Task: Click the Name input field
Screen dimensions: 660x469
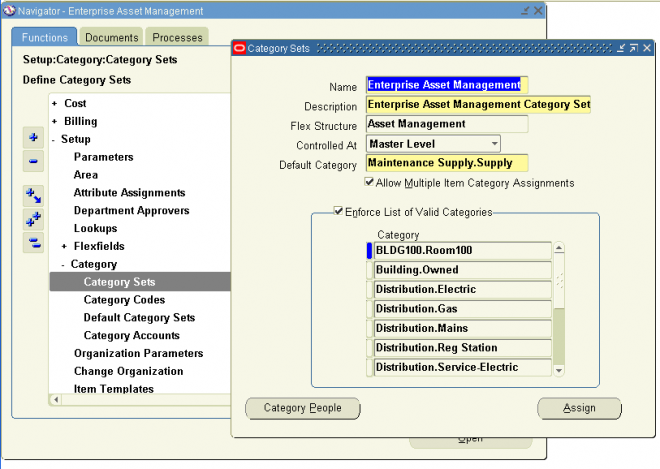Action: (447, 85)
